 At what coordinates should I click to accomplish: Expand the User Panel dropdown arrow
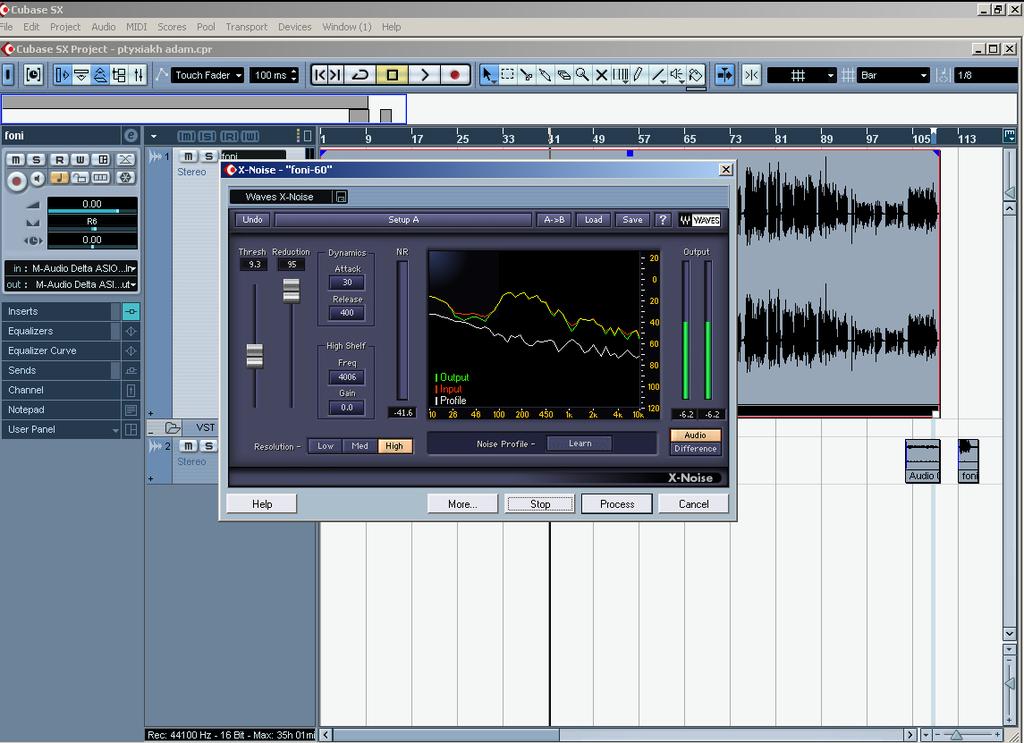click(x=116, y=430)
